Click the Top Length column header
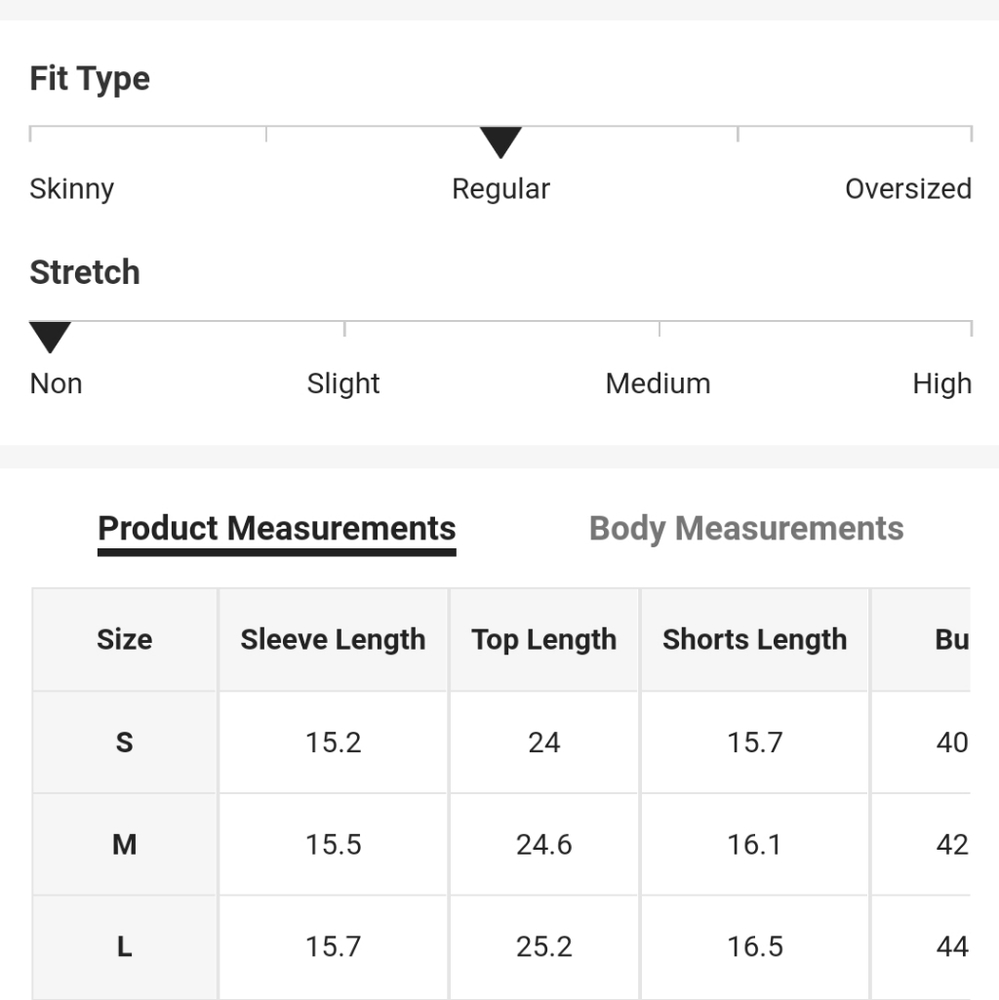The image size is (999, 1000). tap(544, 640)
